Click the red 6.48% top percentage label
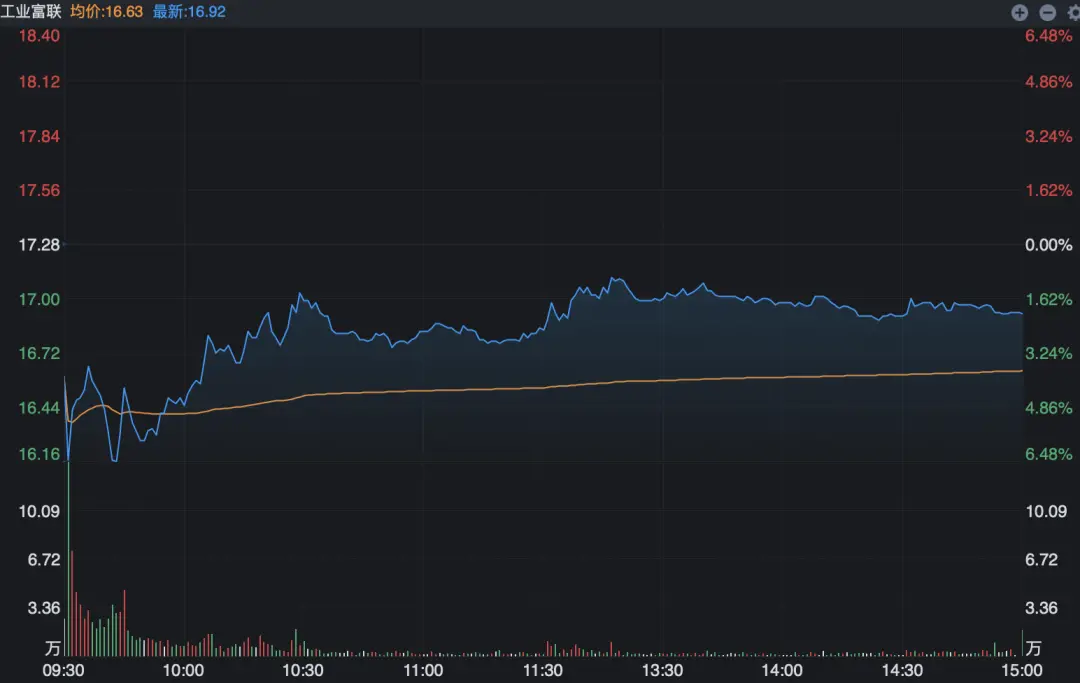The image size is (1080, 683). [1048, 36]
